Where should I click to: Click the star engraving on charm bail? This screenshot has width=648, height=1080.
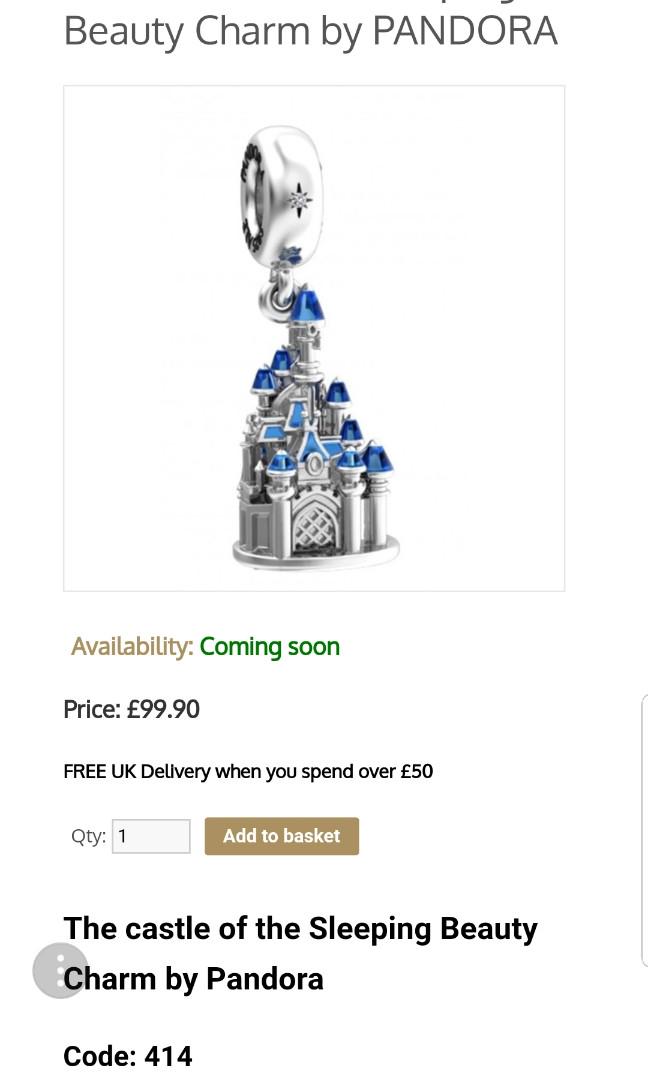300,199
